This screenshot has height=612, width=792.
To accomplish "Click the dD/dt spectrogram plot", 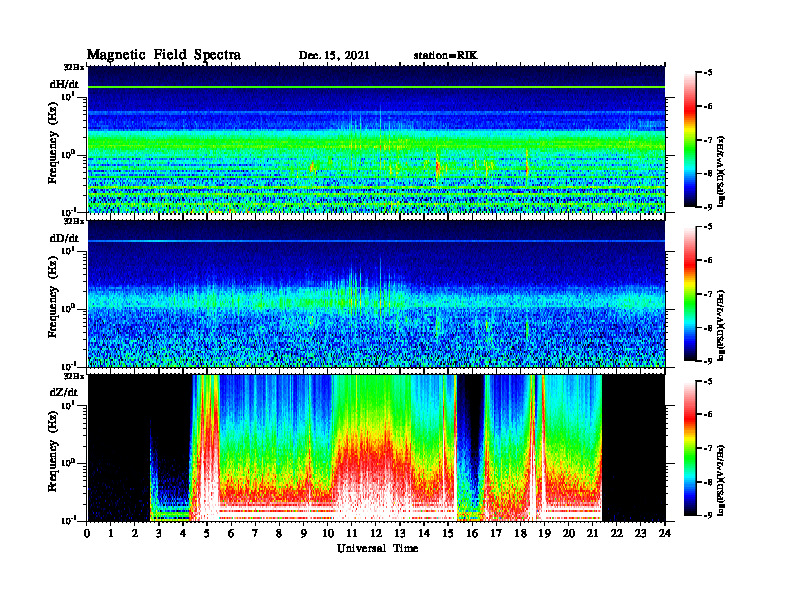I will tap(376, 293).
